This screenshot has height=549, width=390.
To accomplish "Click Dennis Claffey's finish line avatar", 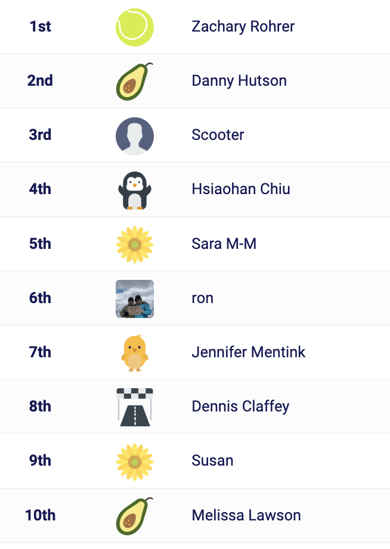I will click(x=135, y=407).
